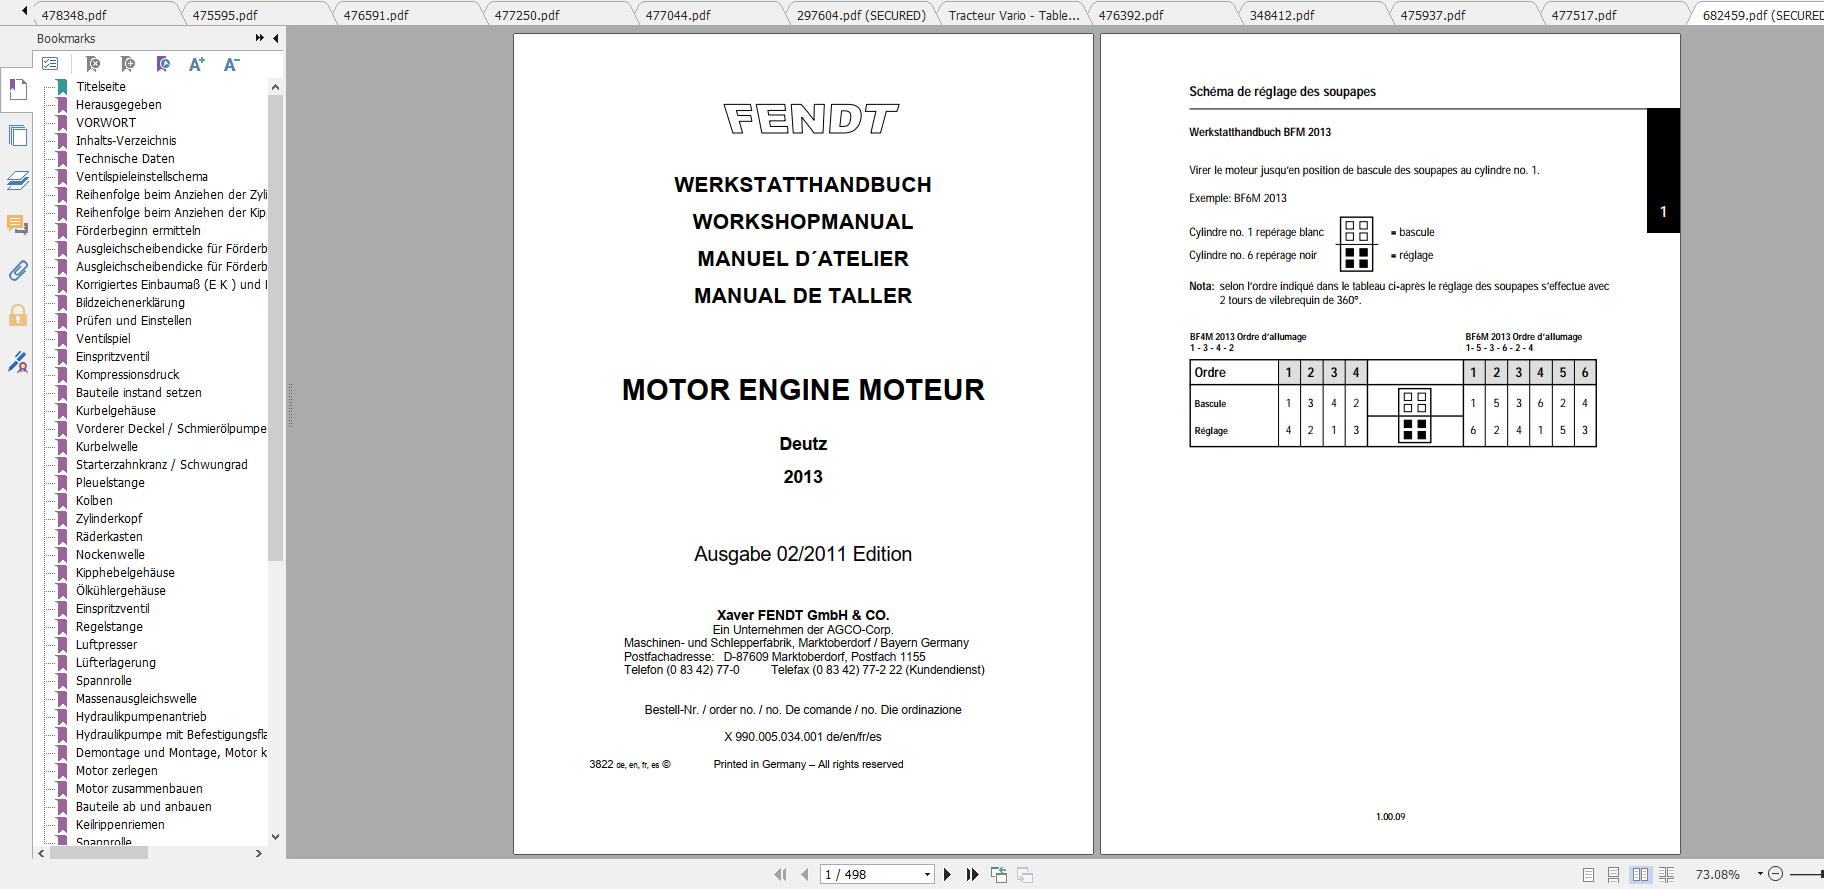Click the add new bookmark icon

pyautogui.click(x=128, y=64)
